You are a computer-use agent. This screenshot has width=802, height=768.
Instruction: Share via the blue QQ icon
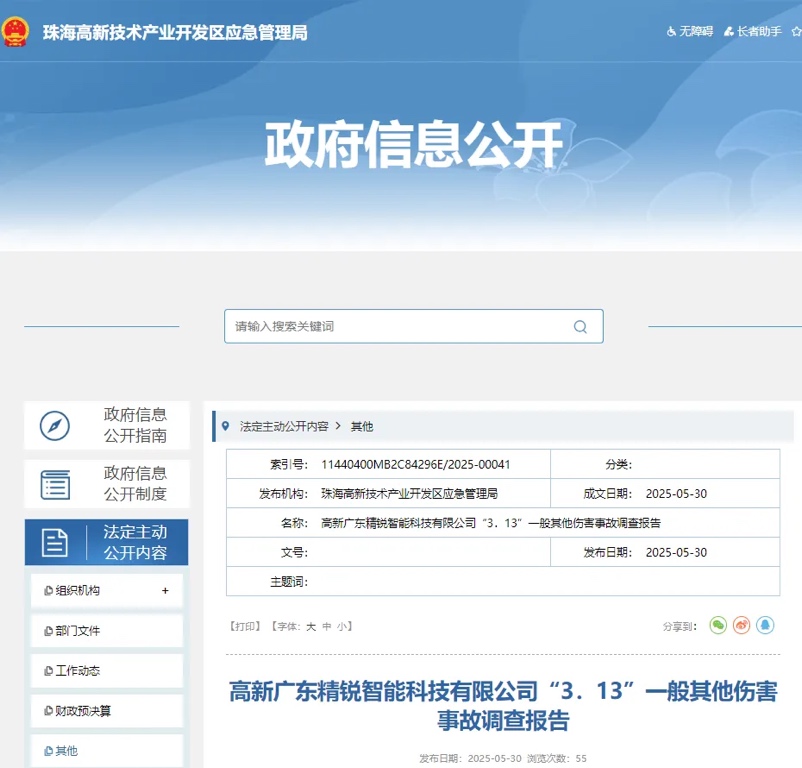click(x=765, y=625)
